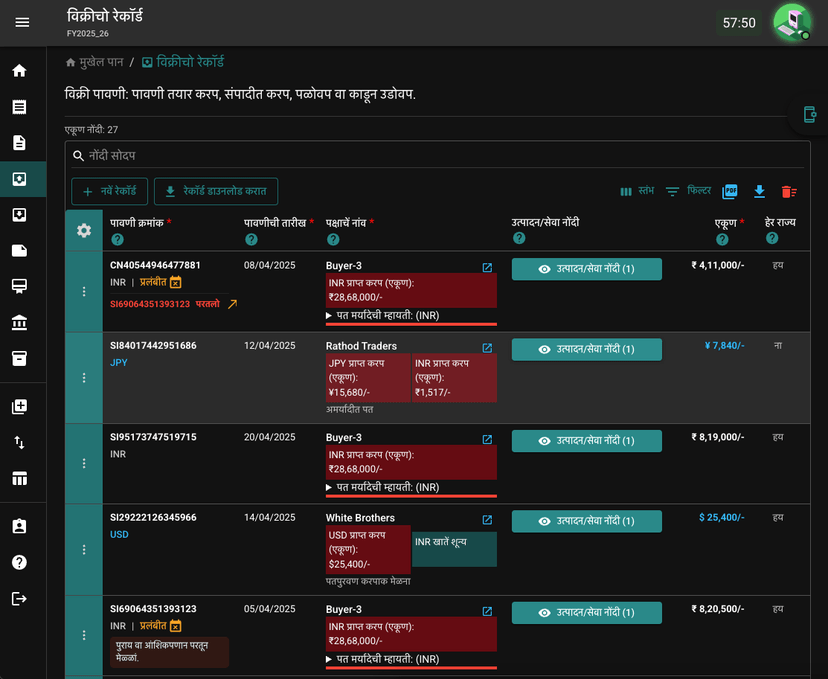
Task: Open the bank icon in the sidebar
Action: point(20,322)
